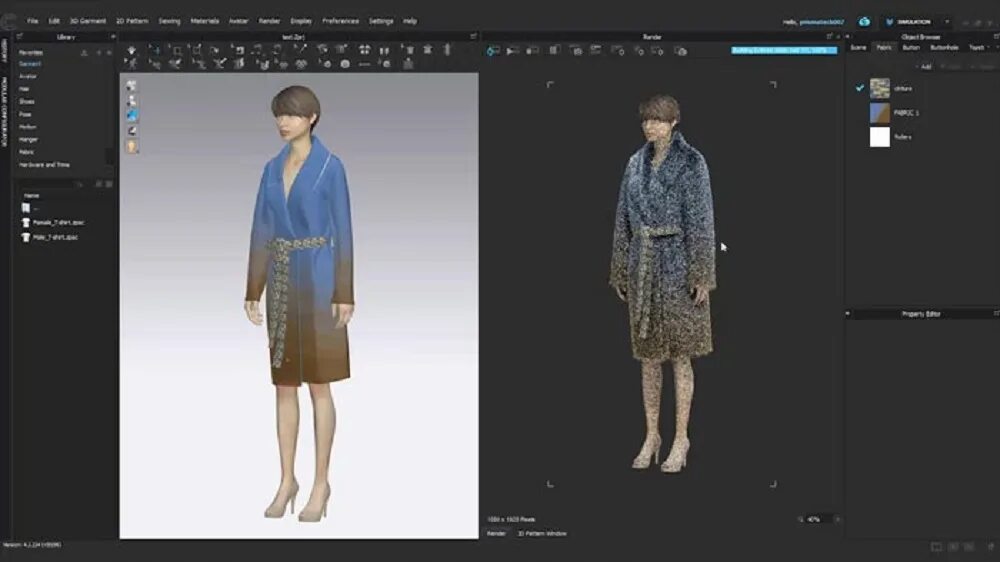1000x562 pixels.
Task: Select the Avatar folder in Library
Action: tap(27, 76)
